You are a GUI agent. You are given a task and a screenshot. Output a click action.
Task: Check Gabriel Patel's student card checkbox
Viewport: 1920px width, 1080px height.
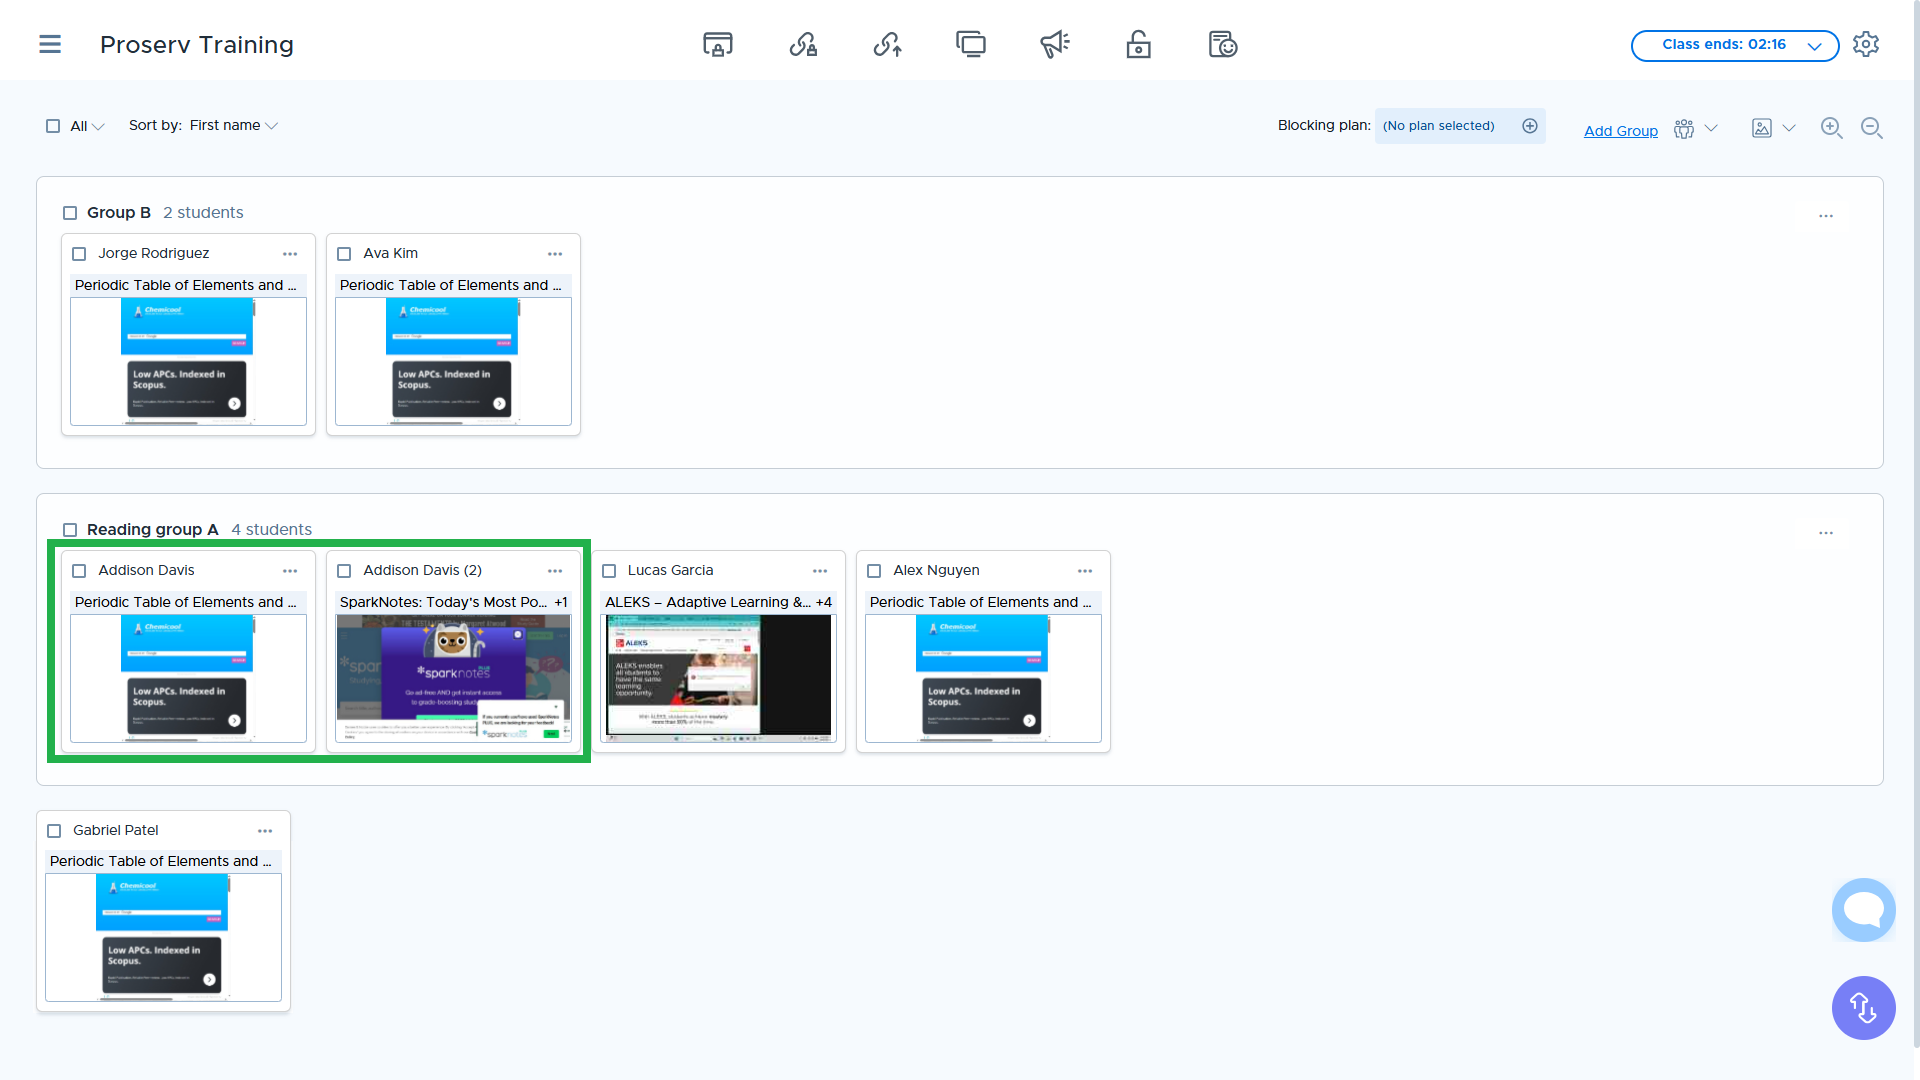click(x=54, y=830)
